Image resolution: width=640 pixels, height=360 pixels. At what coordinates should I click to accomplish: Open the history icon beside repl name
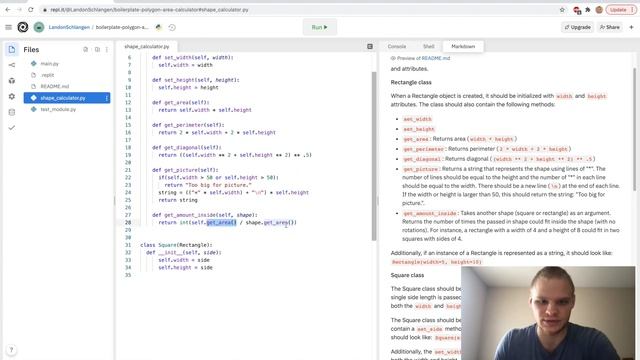(x=172, y=27)
